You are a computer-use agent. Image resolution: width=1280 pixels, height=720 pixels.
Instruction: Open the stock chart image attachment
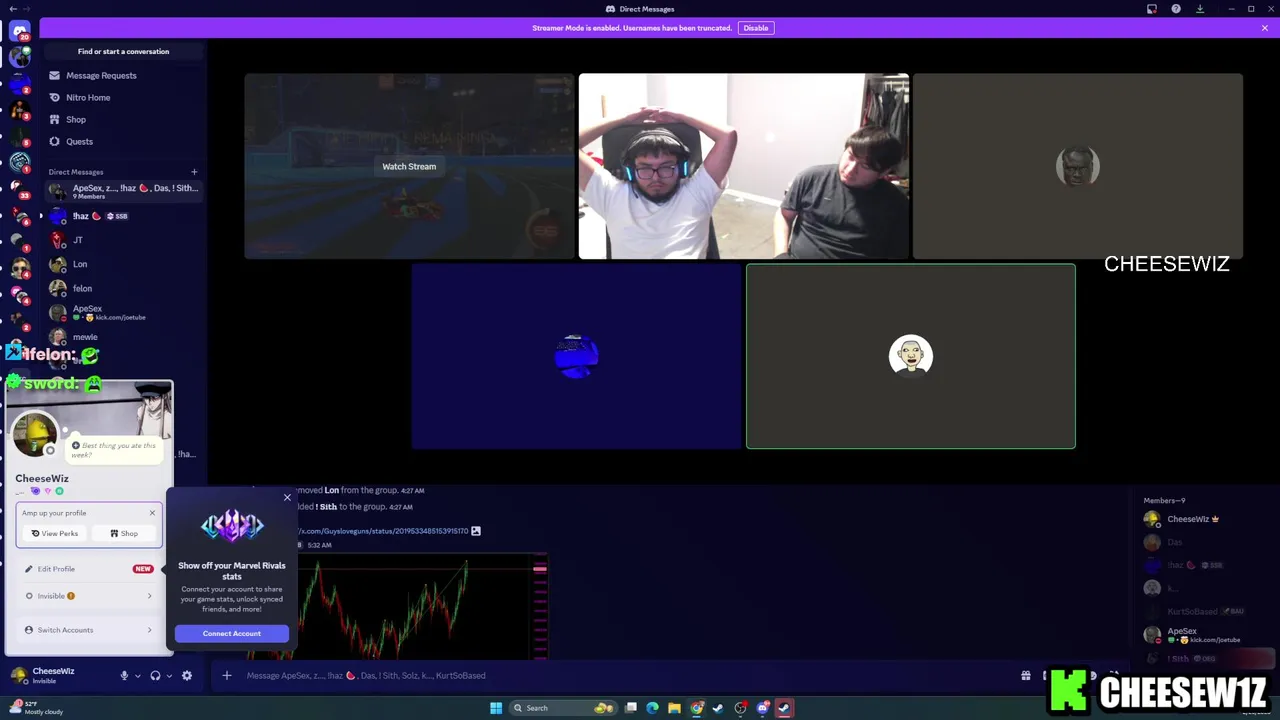[423, 606]
